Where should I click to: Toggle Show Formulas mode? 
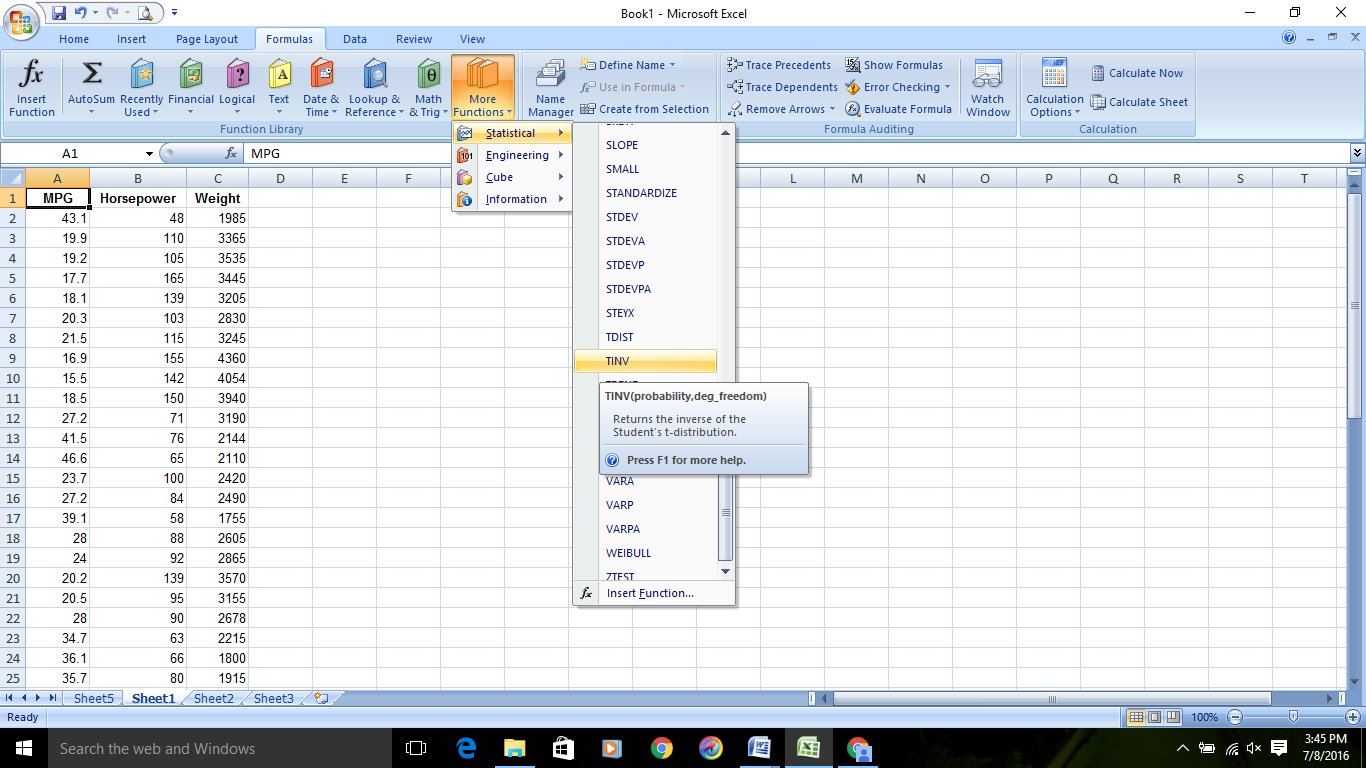tap(894, 65)
